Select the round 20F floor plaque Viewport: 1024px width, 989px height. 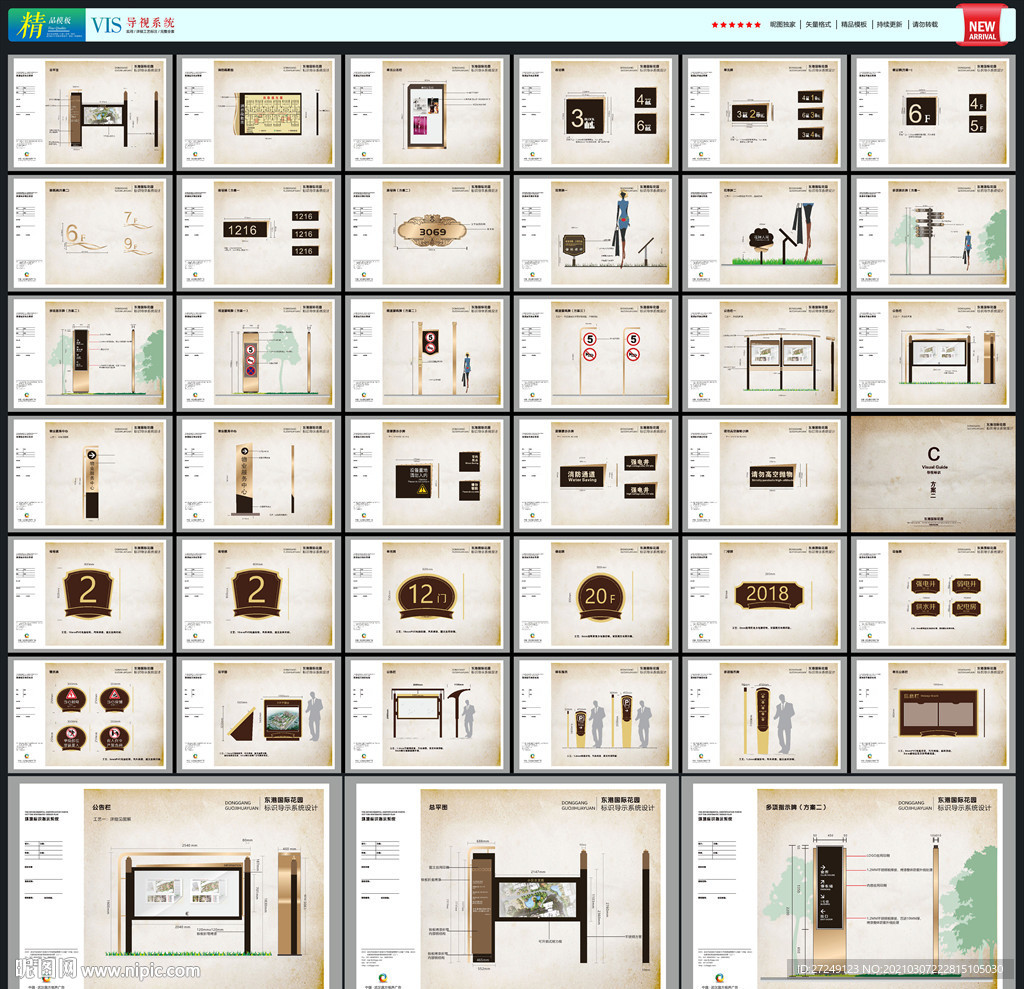[x=598, y=596]
